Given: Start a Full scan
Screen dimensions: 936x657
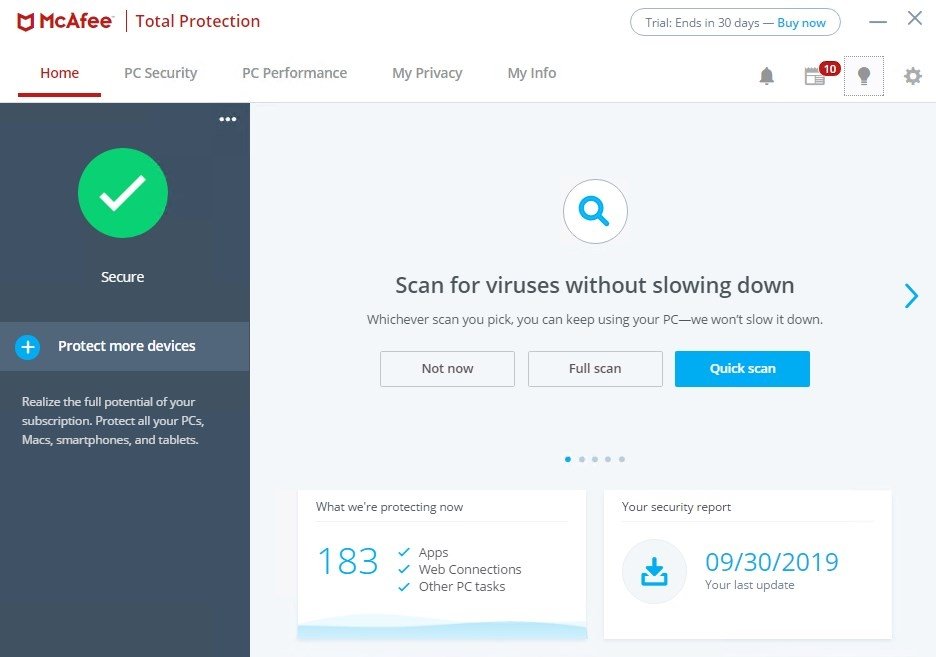Looking at the screenshot, I should [595, 369].
